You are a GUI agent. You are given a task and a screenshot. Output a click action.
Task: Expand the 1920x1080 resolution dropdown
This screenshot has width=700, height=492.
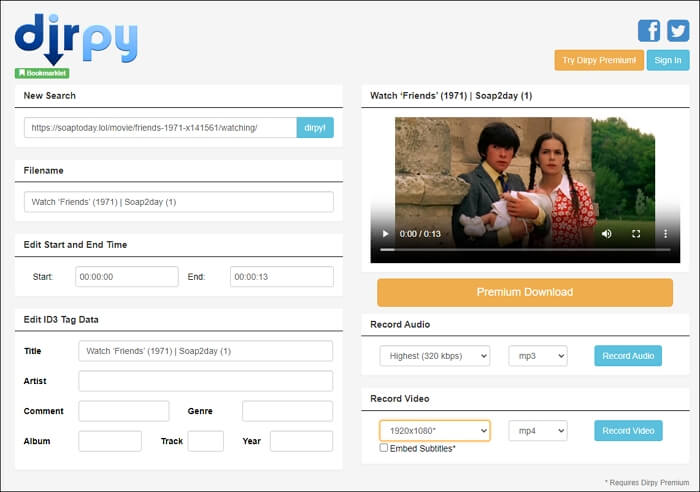click(x=434, y=430)
